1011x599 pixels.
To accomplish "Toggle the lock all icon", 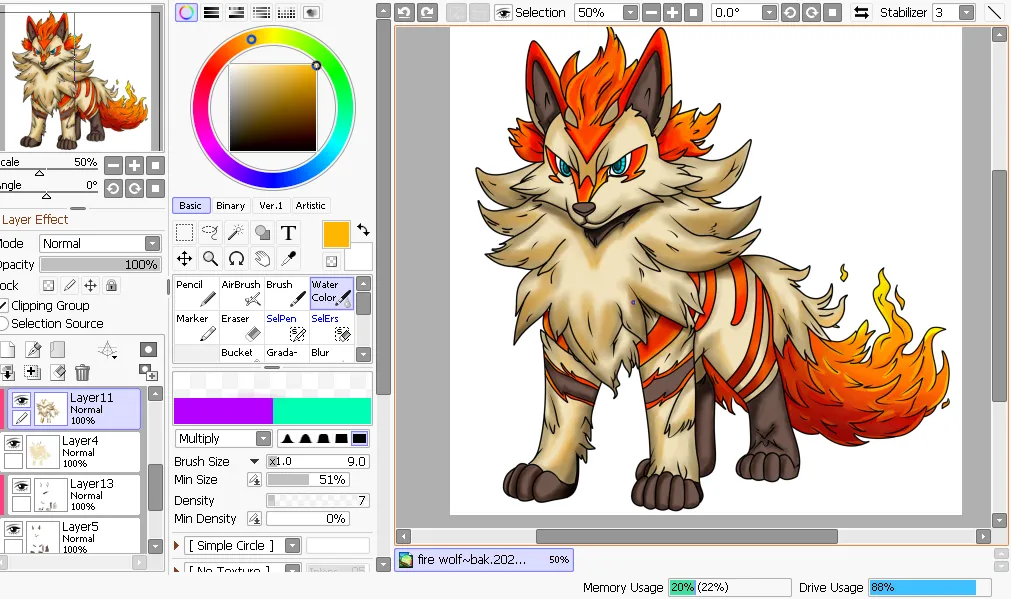I will coord(112,286).
